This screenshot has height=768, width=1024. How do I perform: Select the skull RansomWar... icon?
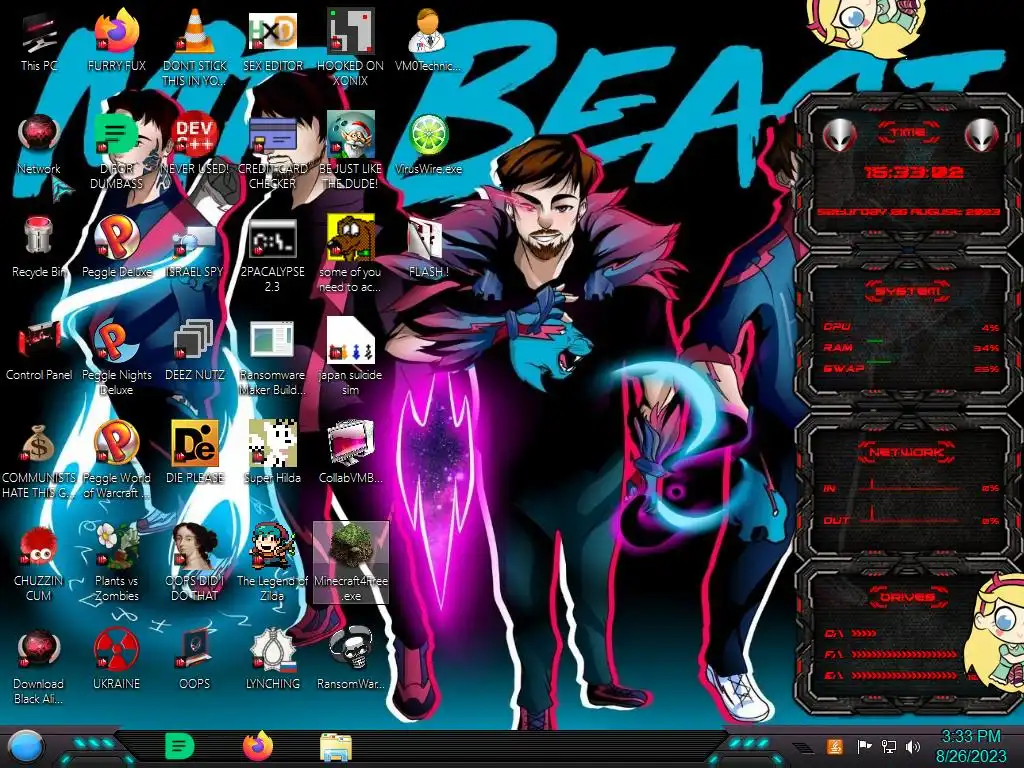pyautogui.click(x=350, y=660)
